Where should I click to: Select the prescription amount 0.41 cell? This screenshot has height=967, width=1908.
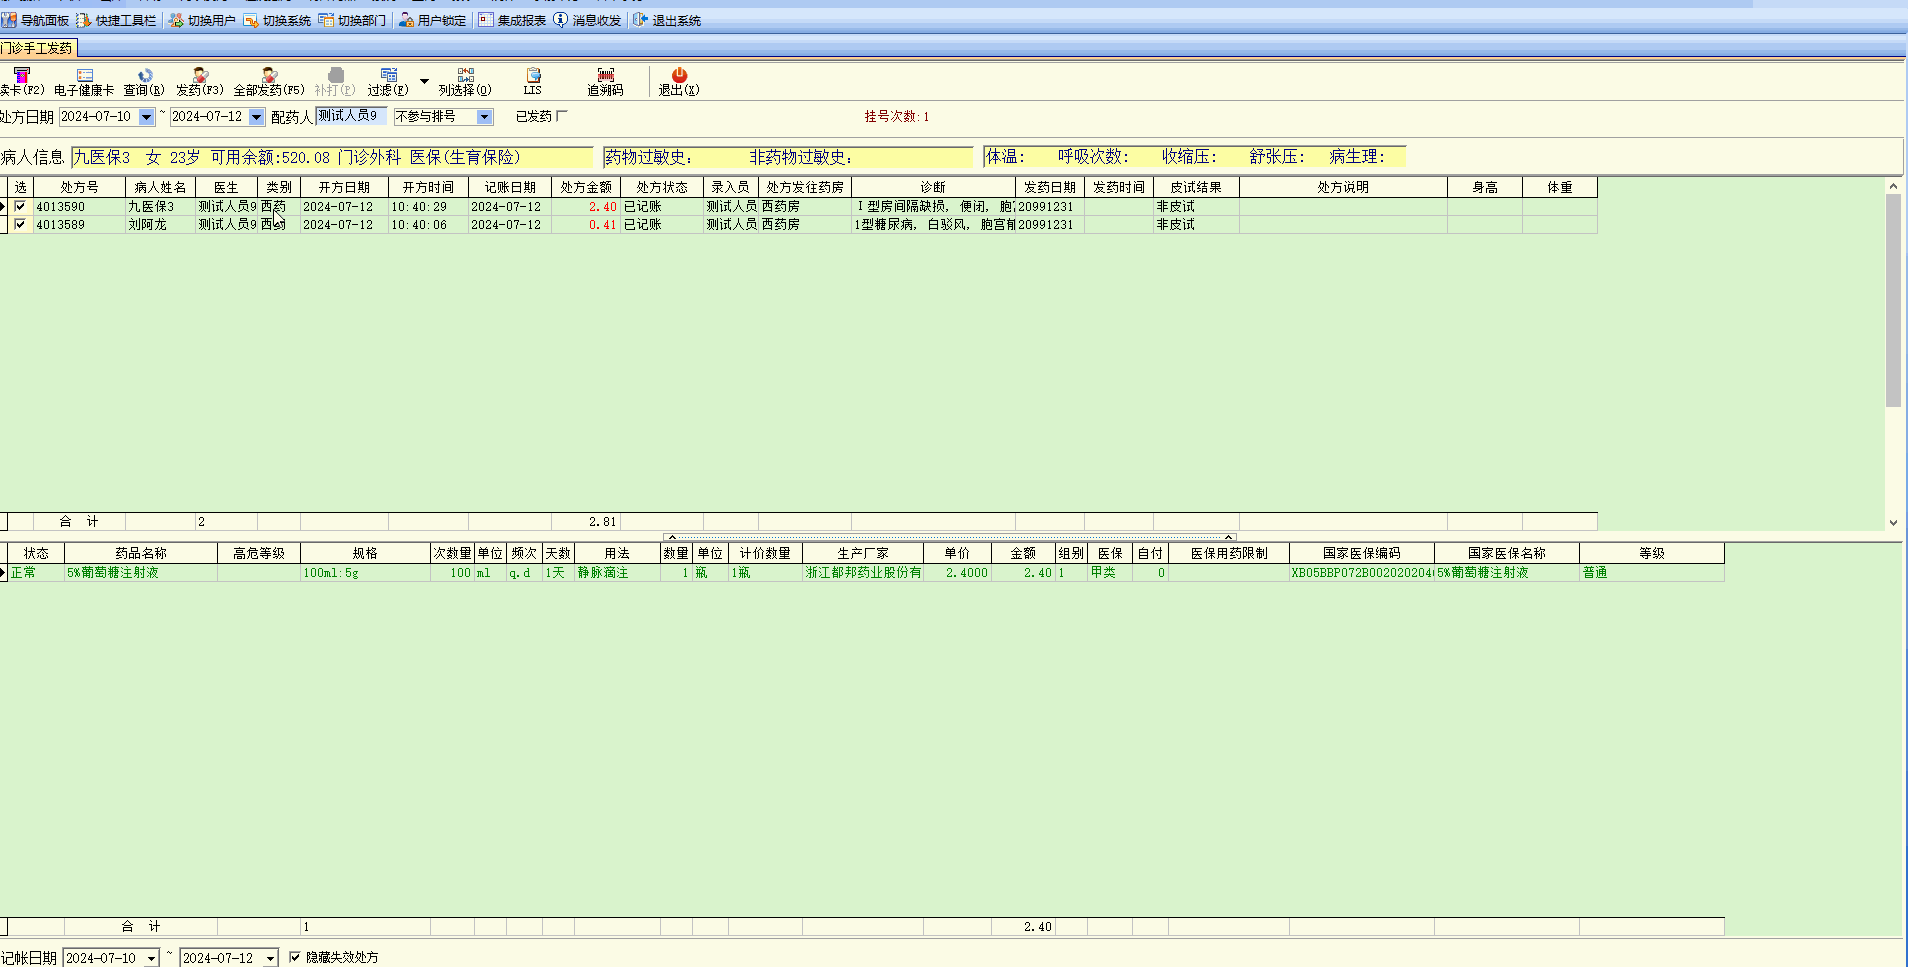[586, 225]
